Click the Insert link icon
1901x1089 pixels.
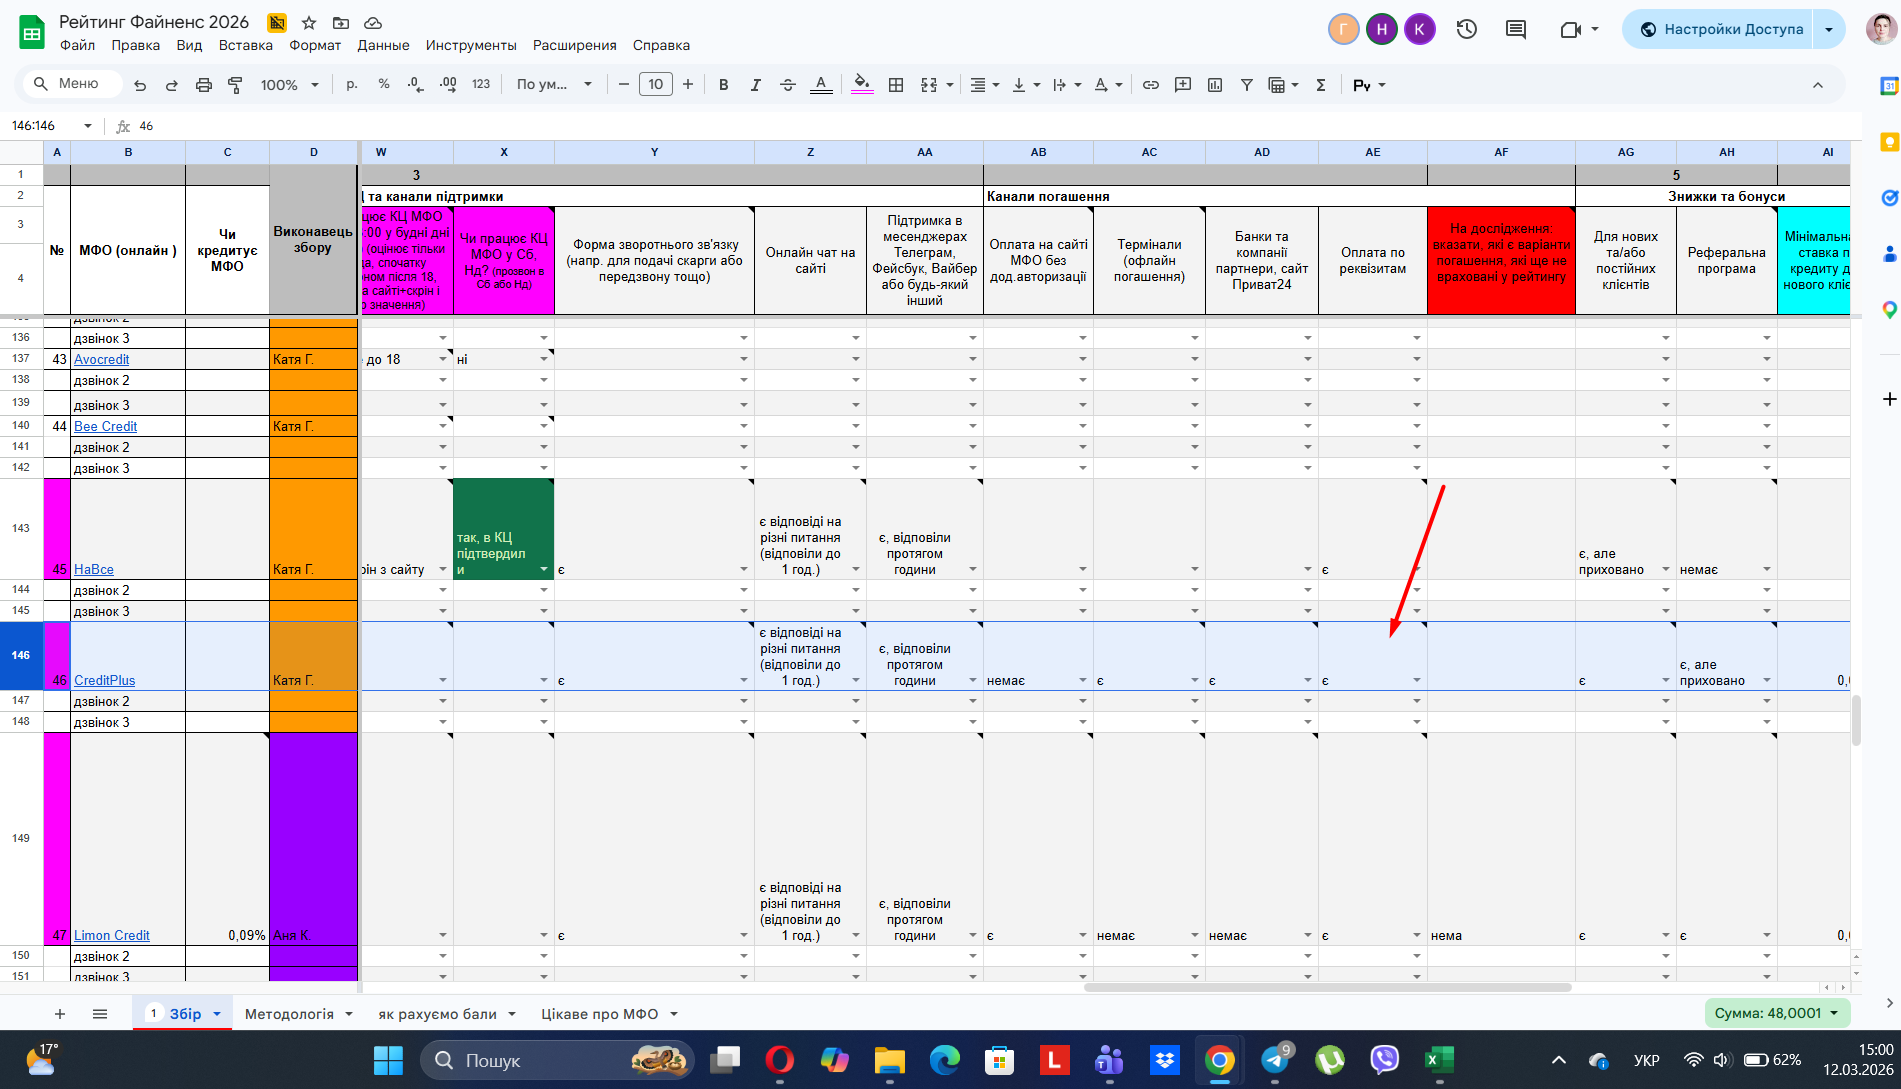[x=1151, y=85]
